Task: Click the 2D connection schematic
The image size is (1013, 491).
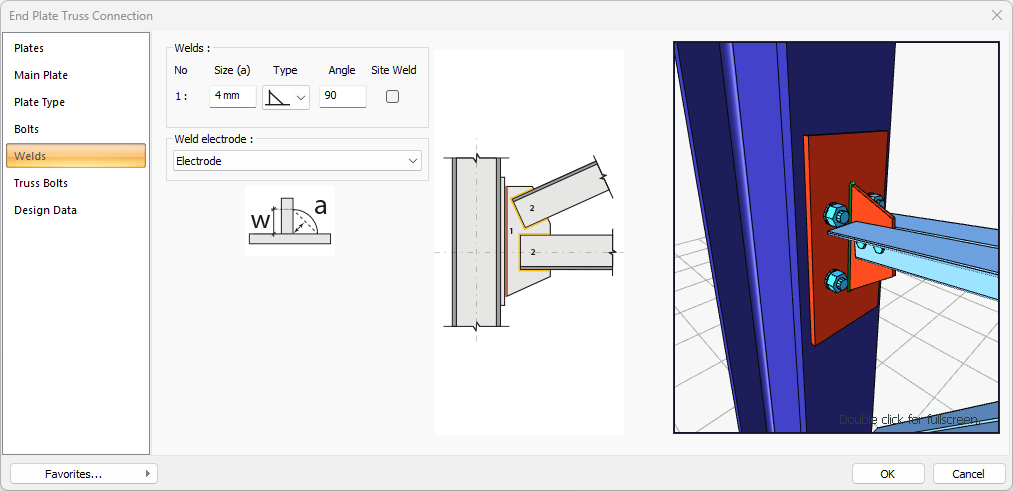Action: tap(529, 242)
